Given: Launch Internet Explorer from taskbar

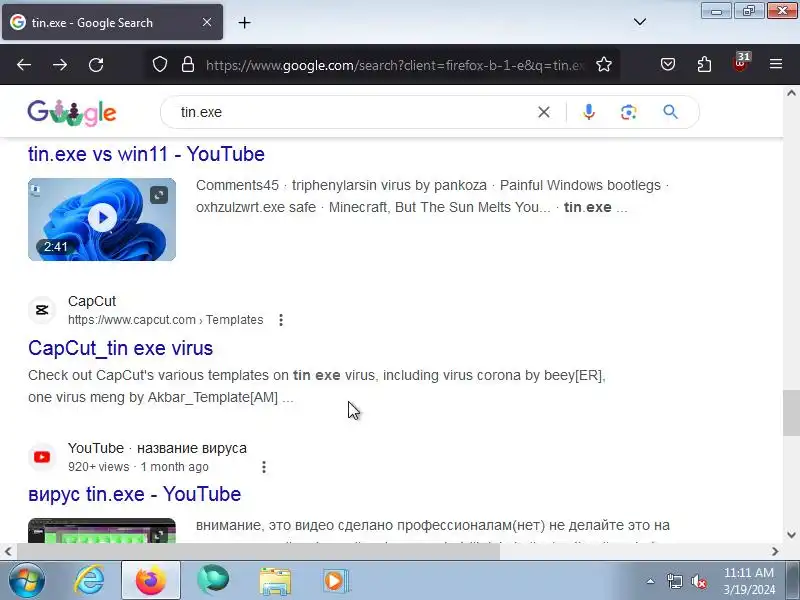Looking at the screenshot, I should pos(89,581).
